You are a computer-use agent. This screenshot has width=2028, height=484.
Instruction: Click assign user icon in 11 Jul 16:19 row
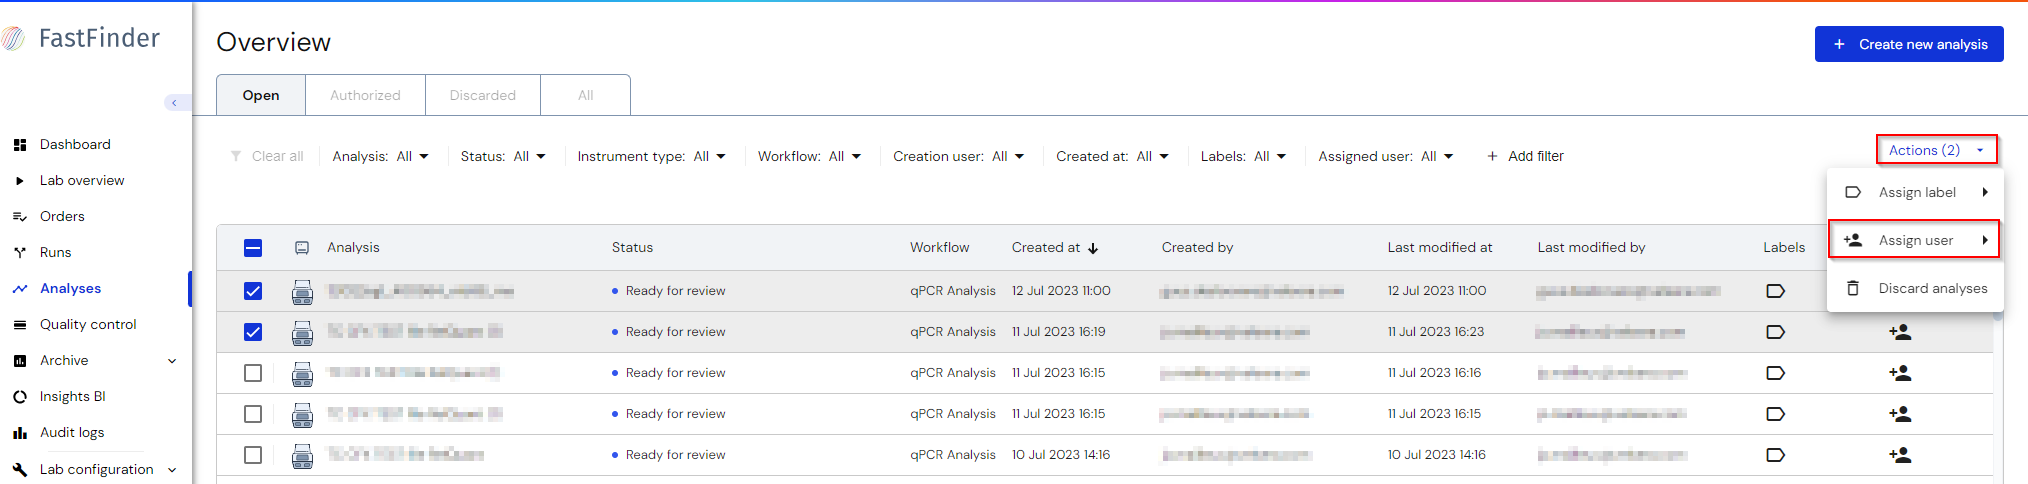(x=1900, y=332)
